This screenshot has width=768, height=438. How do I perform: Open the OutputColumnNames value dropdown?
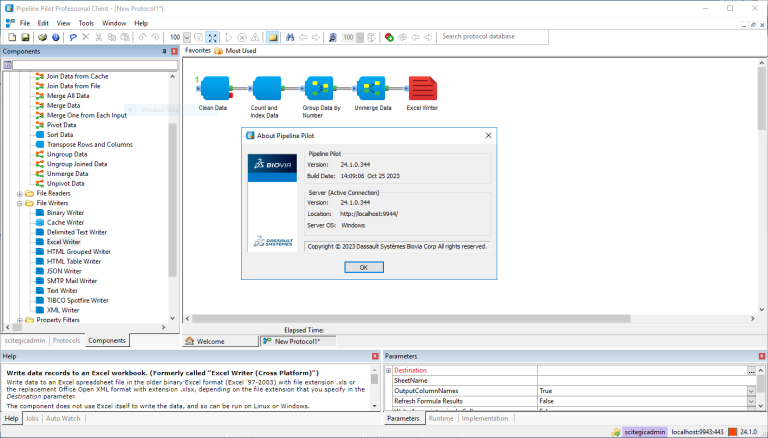[751, 391]
